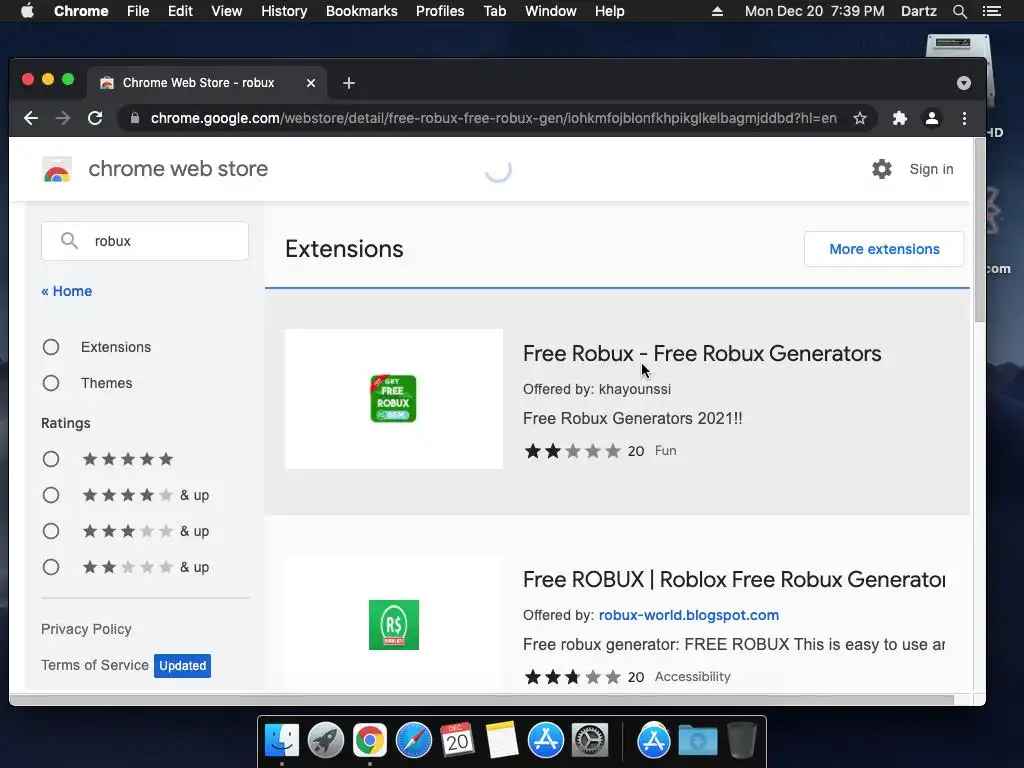Viewport: 1024px width, 768px height.
Task: Open the Chrome profile avatar
Action: click(x=932, y=118)
